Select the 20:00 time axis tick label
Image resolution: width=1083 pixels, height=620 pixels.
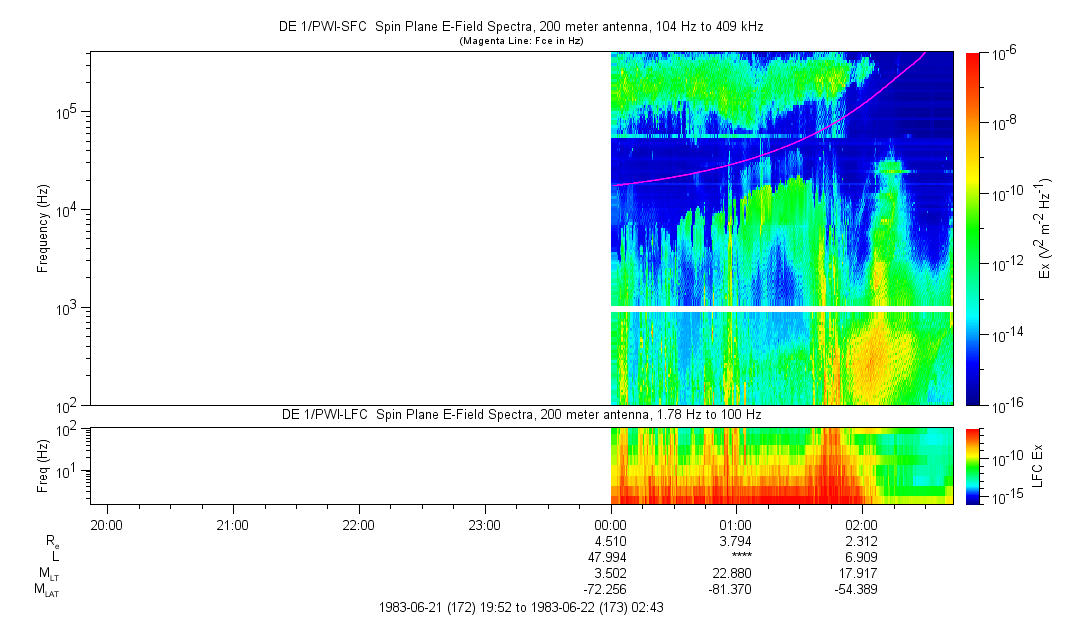106,523
